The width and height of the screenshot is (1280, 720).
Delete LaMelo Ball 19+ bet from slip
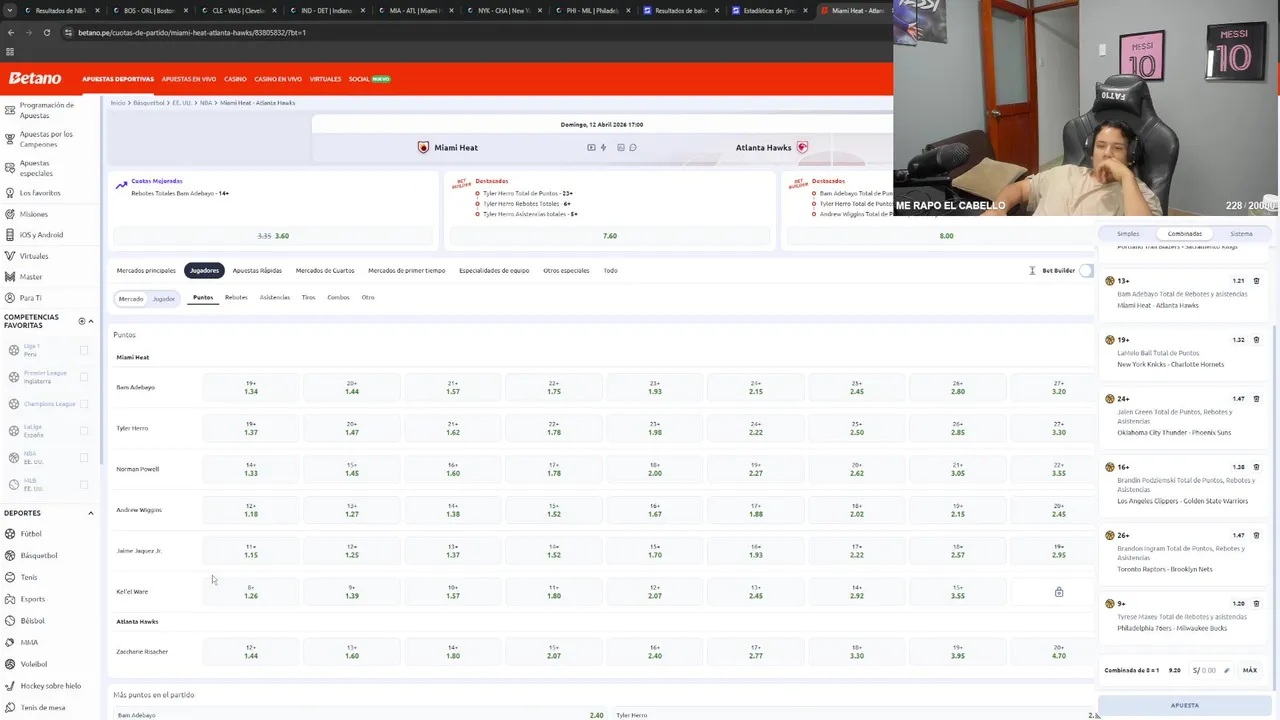[x=1257, y=340]
